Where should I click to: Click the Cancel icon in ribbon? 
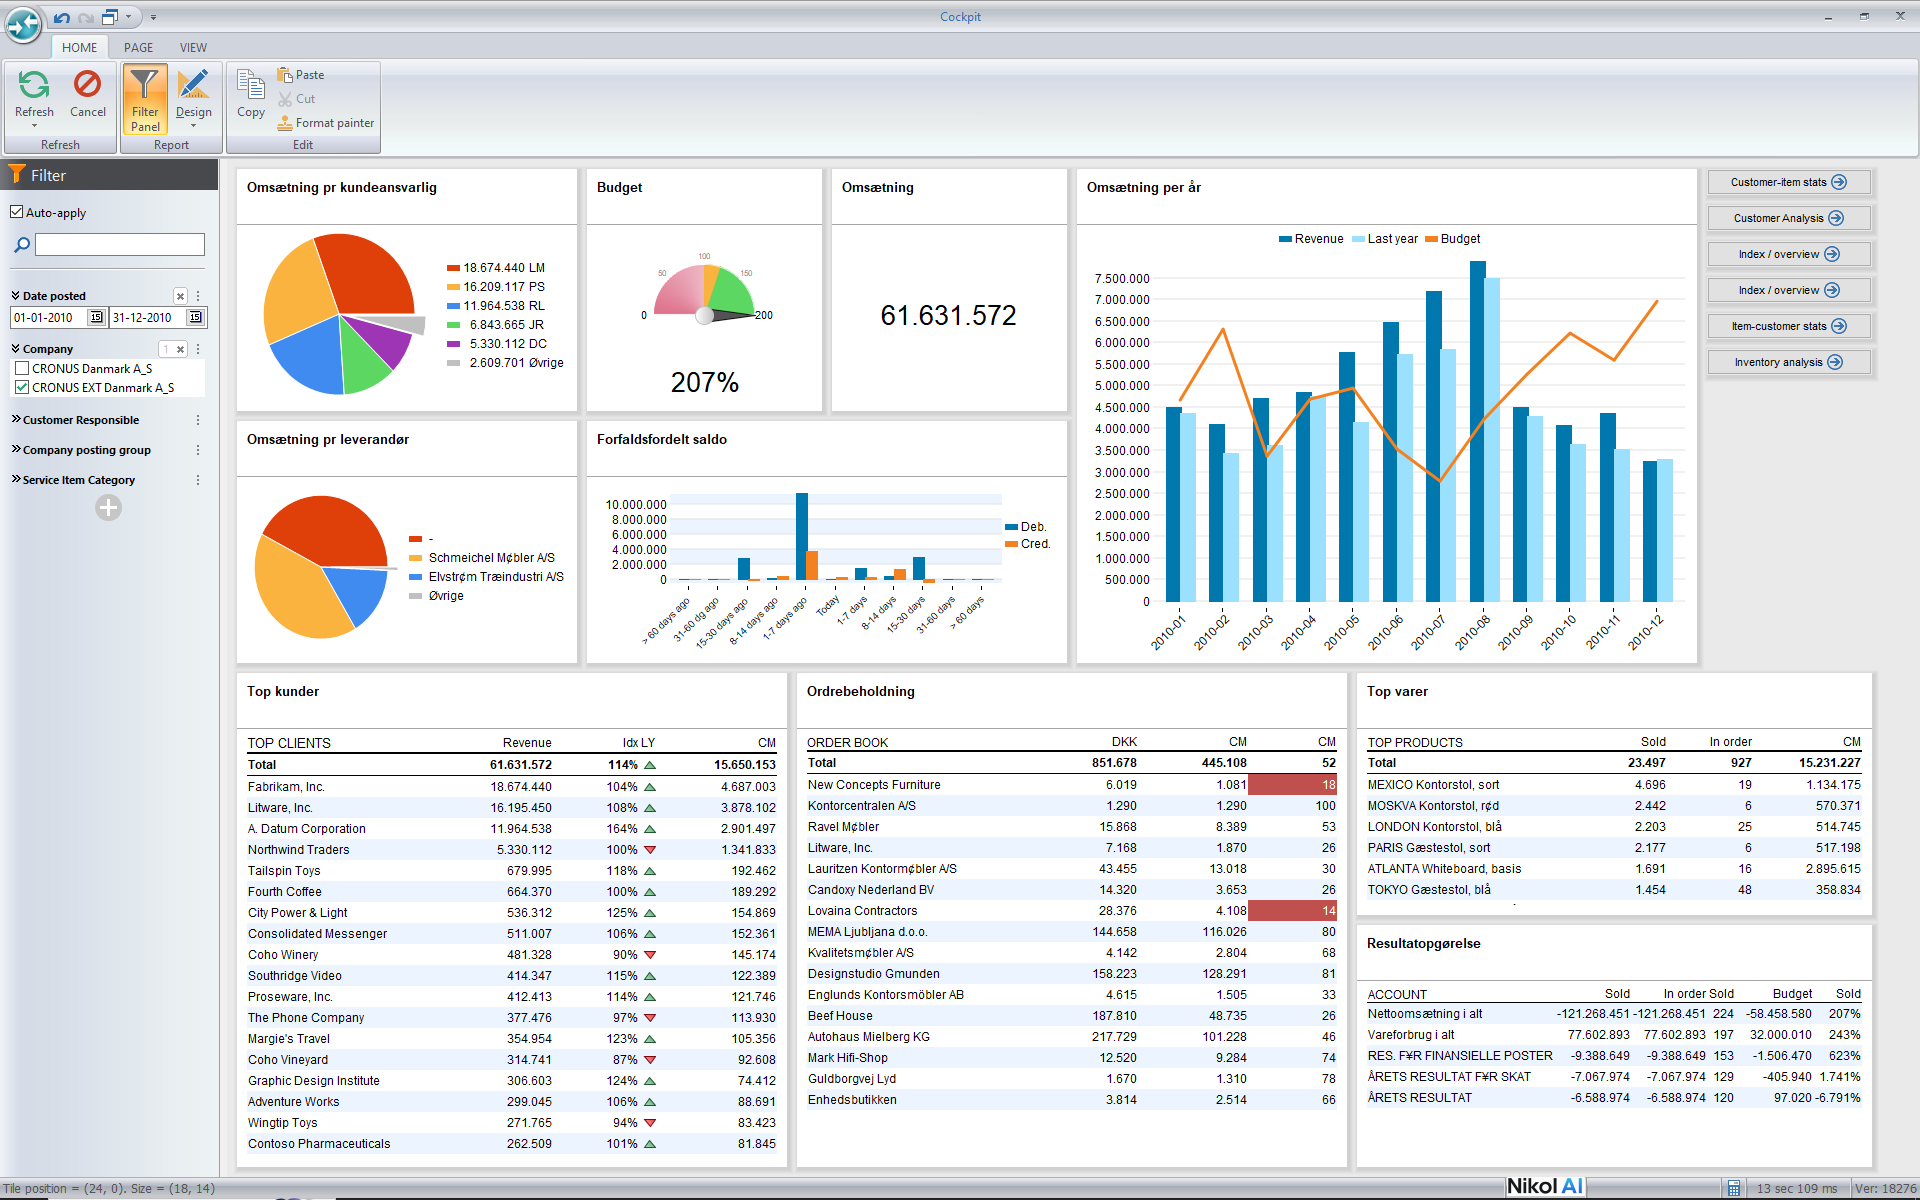pos(88,85)
